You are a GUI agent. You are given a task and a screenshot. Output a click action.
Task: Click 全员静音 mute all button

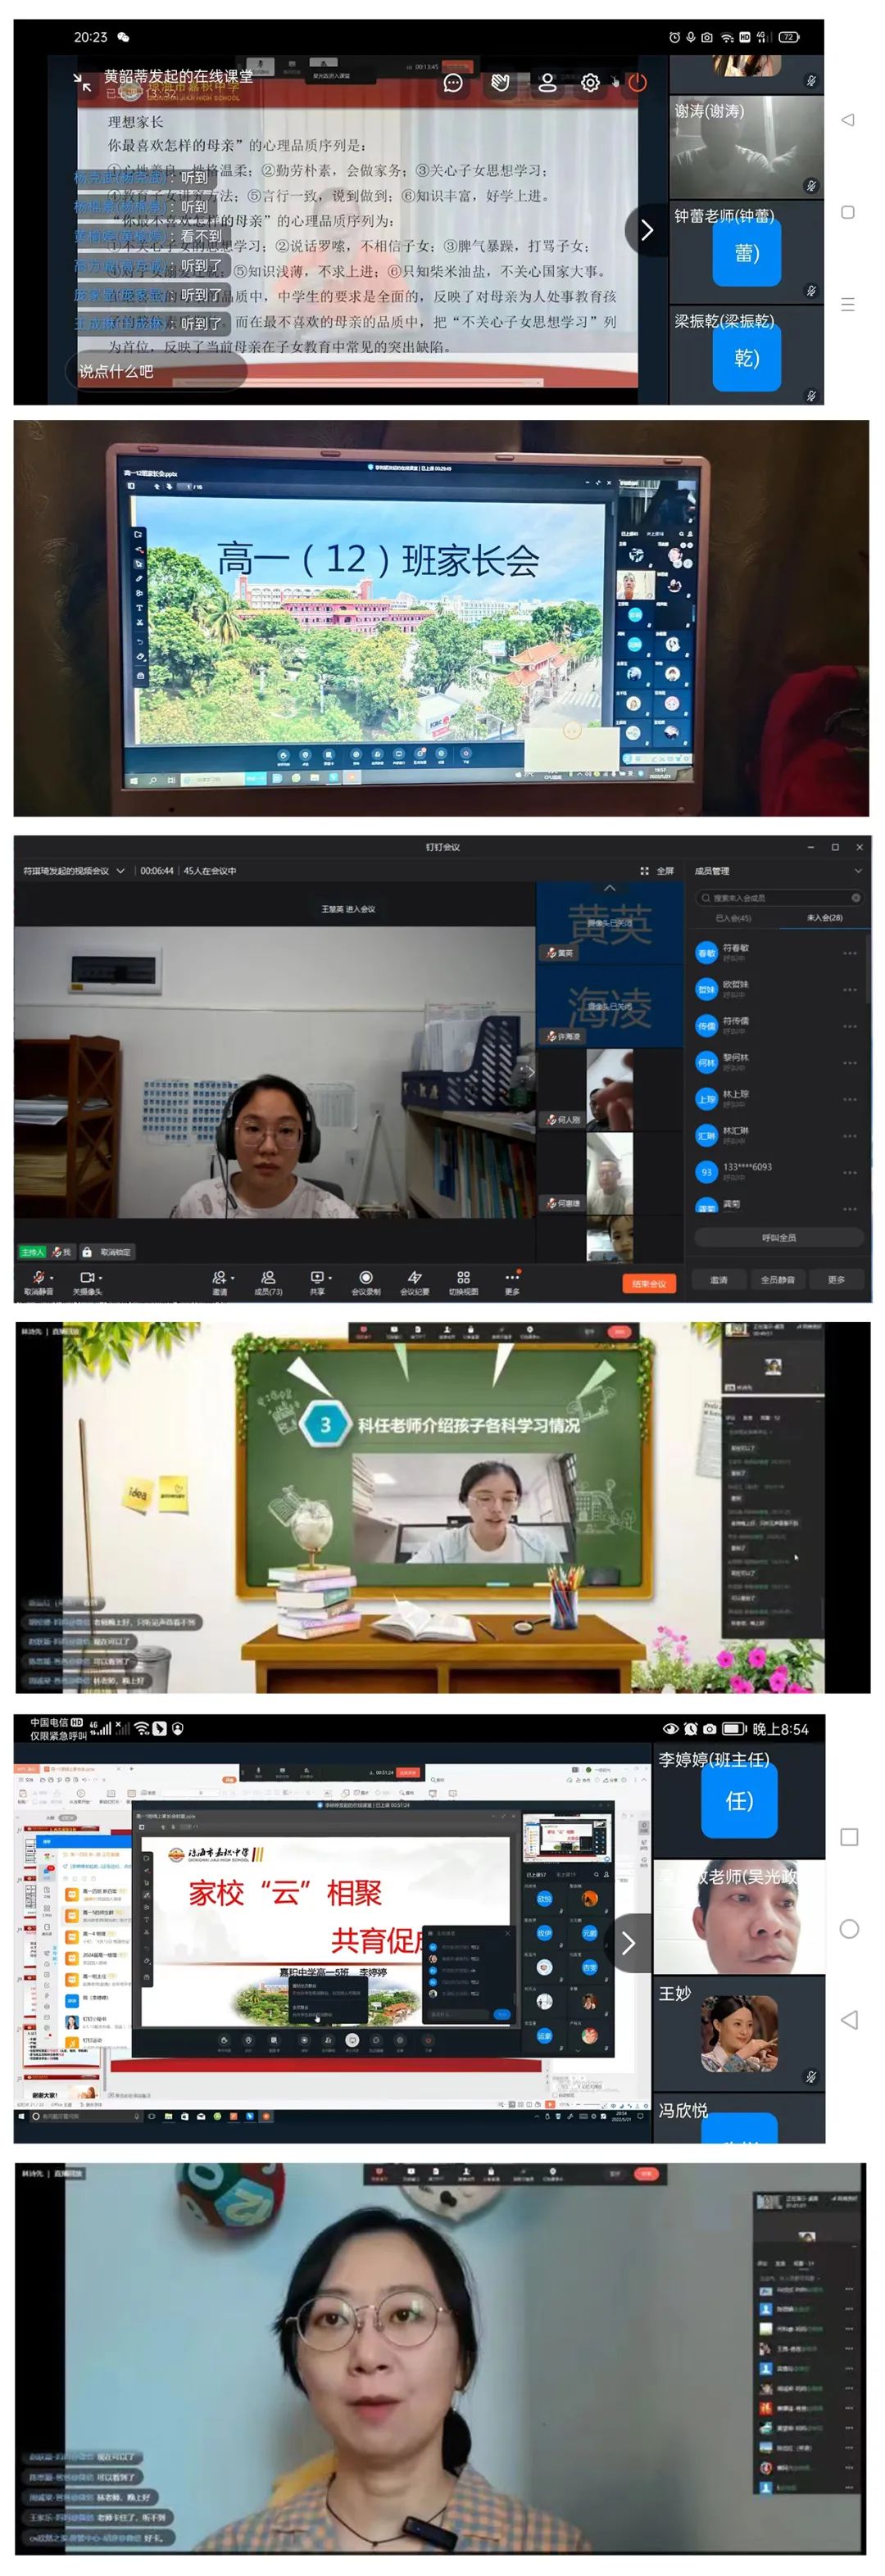pos(778,1280)
